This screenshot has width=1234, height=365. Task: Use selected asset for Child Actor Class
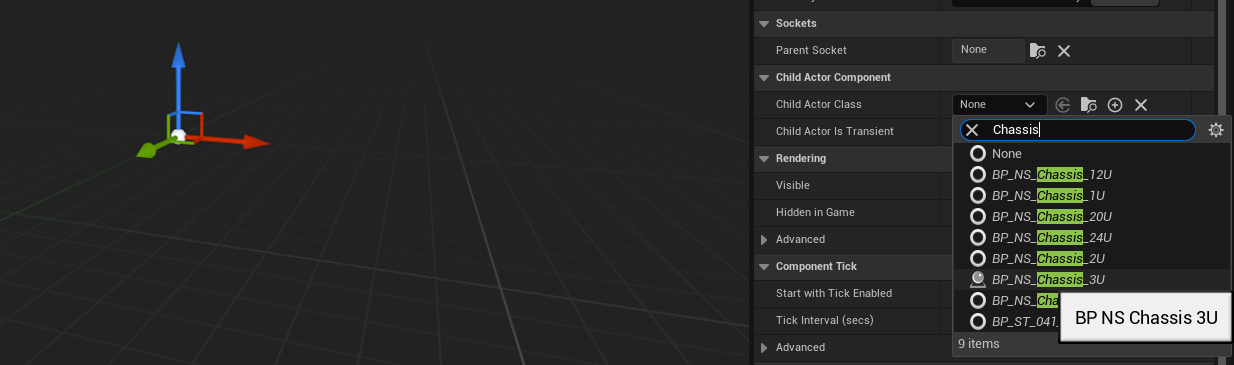point(1063,104)
